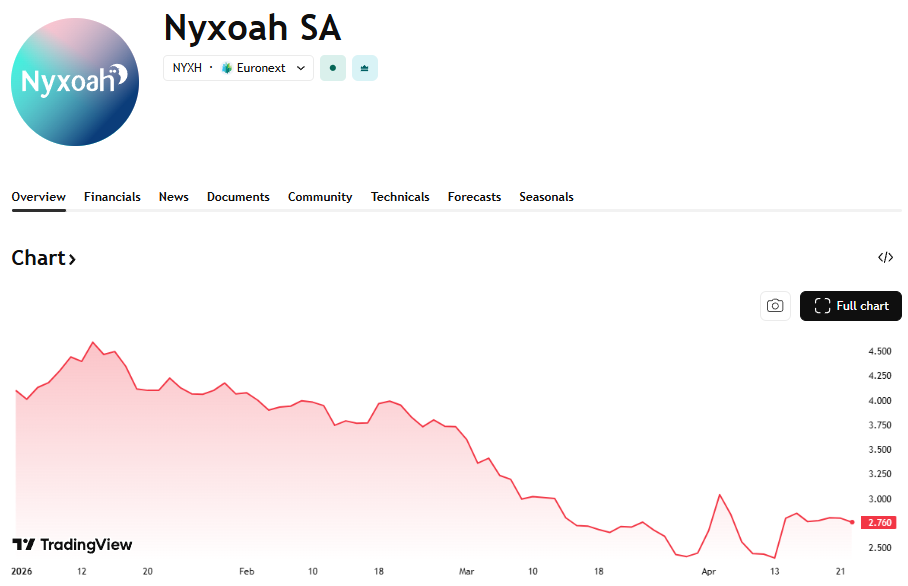Launch the Full chart button
The height and width of the screenshot is (586, 908).
click(x=851, y=306)
